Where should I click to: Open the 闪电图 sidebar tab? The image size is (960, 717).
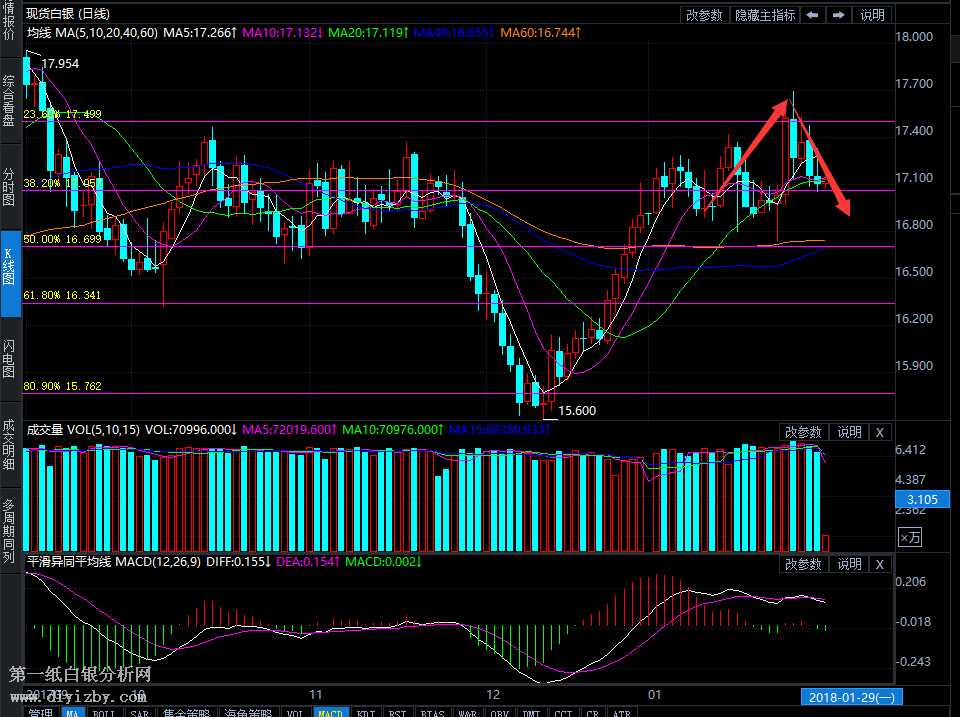[x=9, y=359]
